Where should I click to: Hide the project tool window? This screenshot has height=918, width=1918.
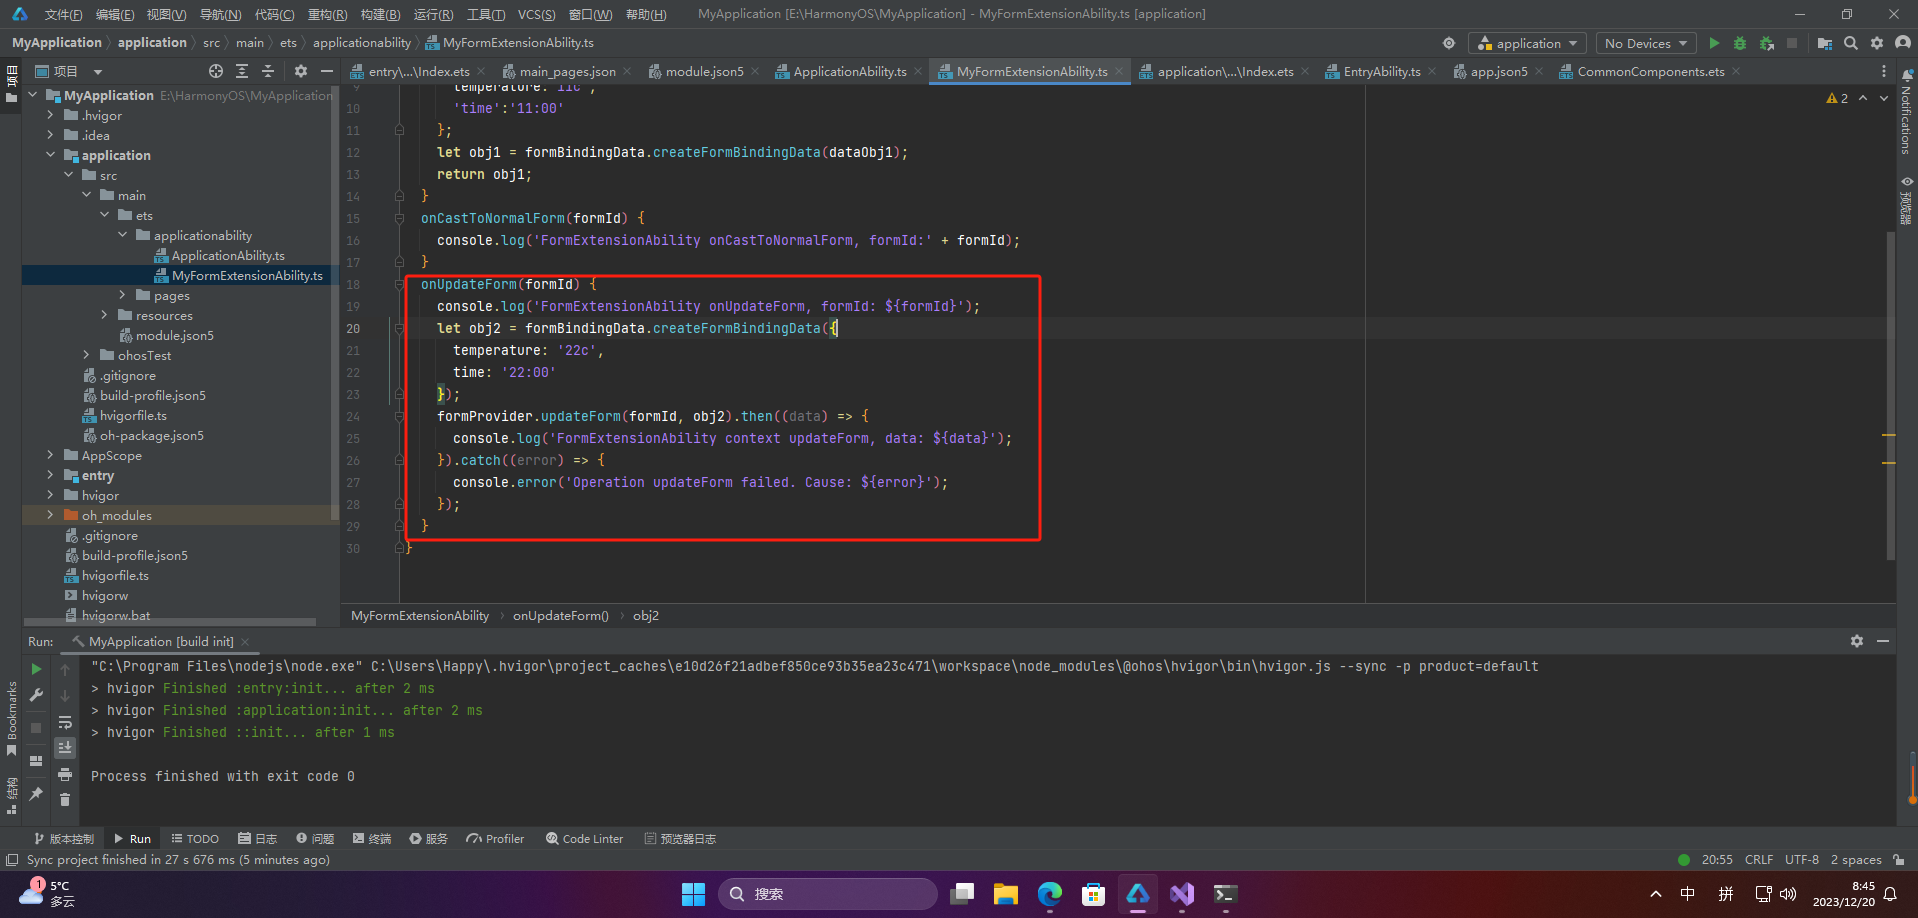click(327, 71)
